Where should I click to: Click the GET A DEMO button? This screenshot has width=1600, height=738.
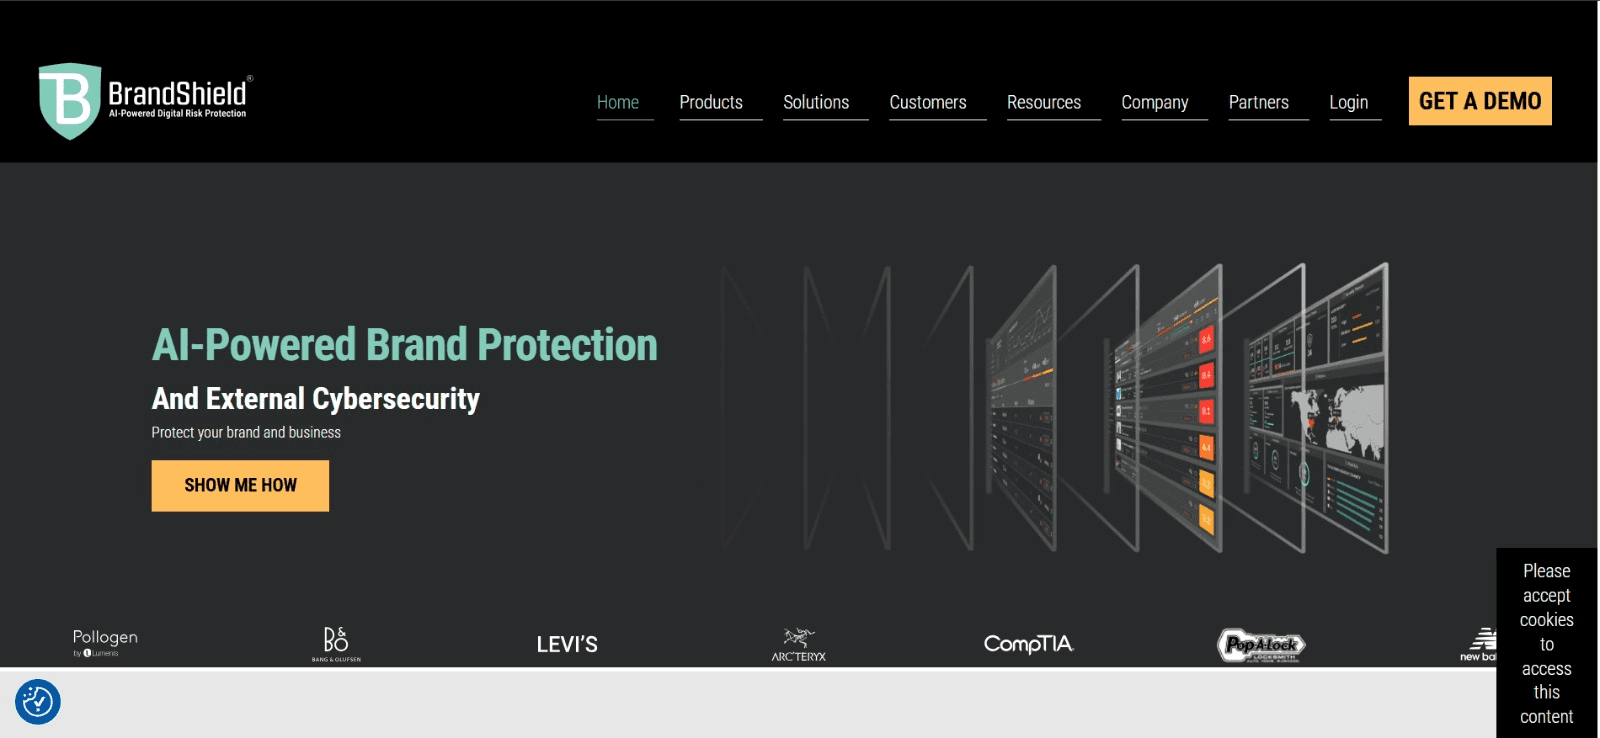pos(1480,101)
